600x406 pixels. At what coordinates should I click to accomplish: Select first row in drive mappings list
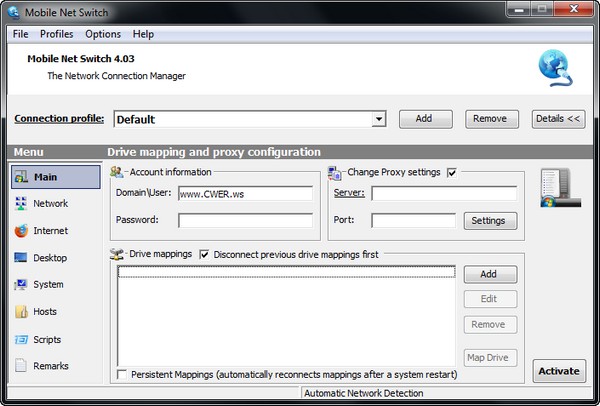coord(286,272)
